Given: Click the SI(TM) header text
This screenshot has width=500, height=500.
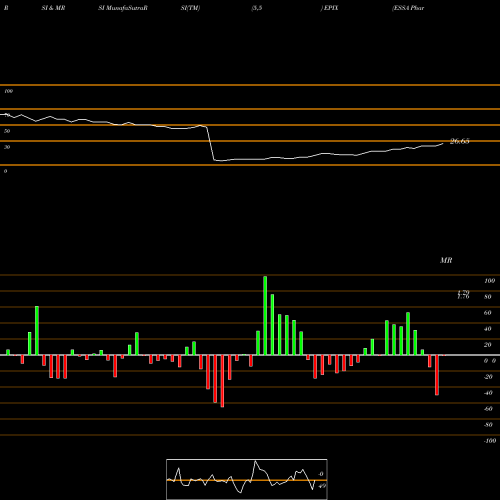Looking at the screenshot, I should click(x=190, y=8).
